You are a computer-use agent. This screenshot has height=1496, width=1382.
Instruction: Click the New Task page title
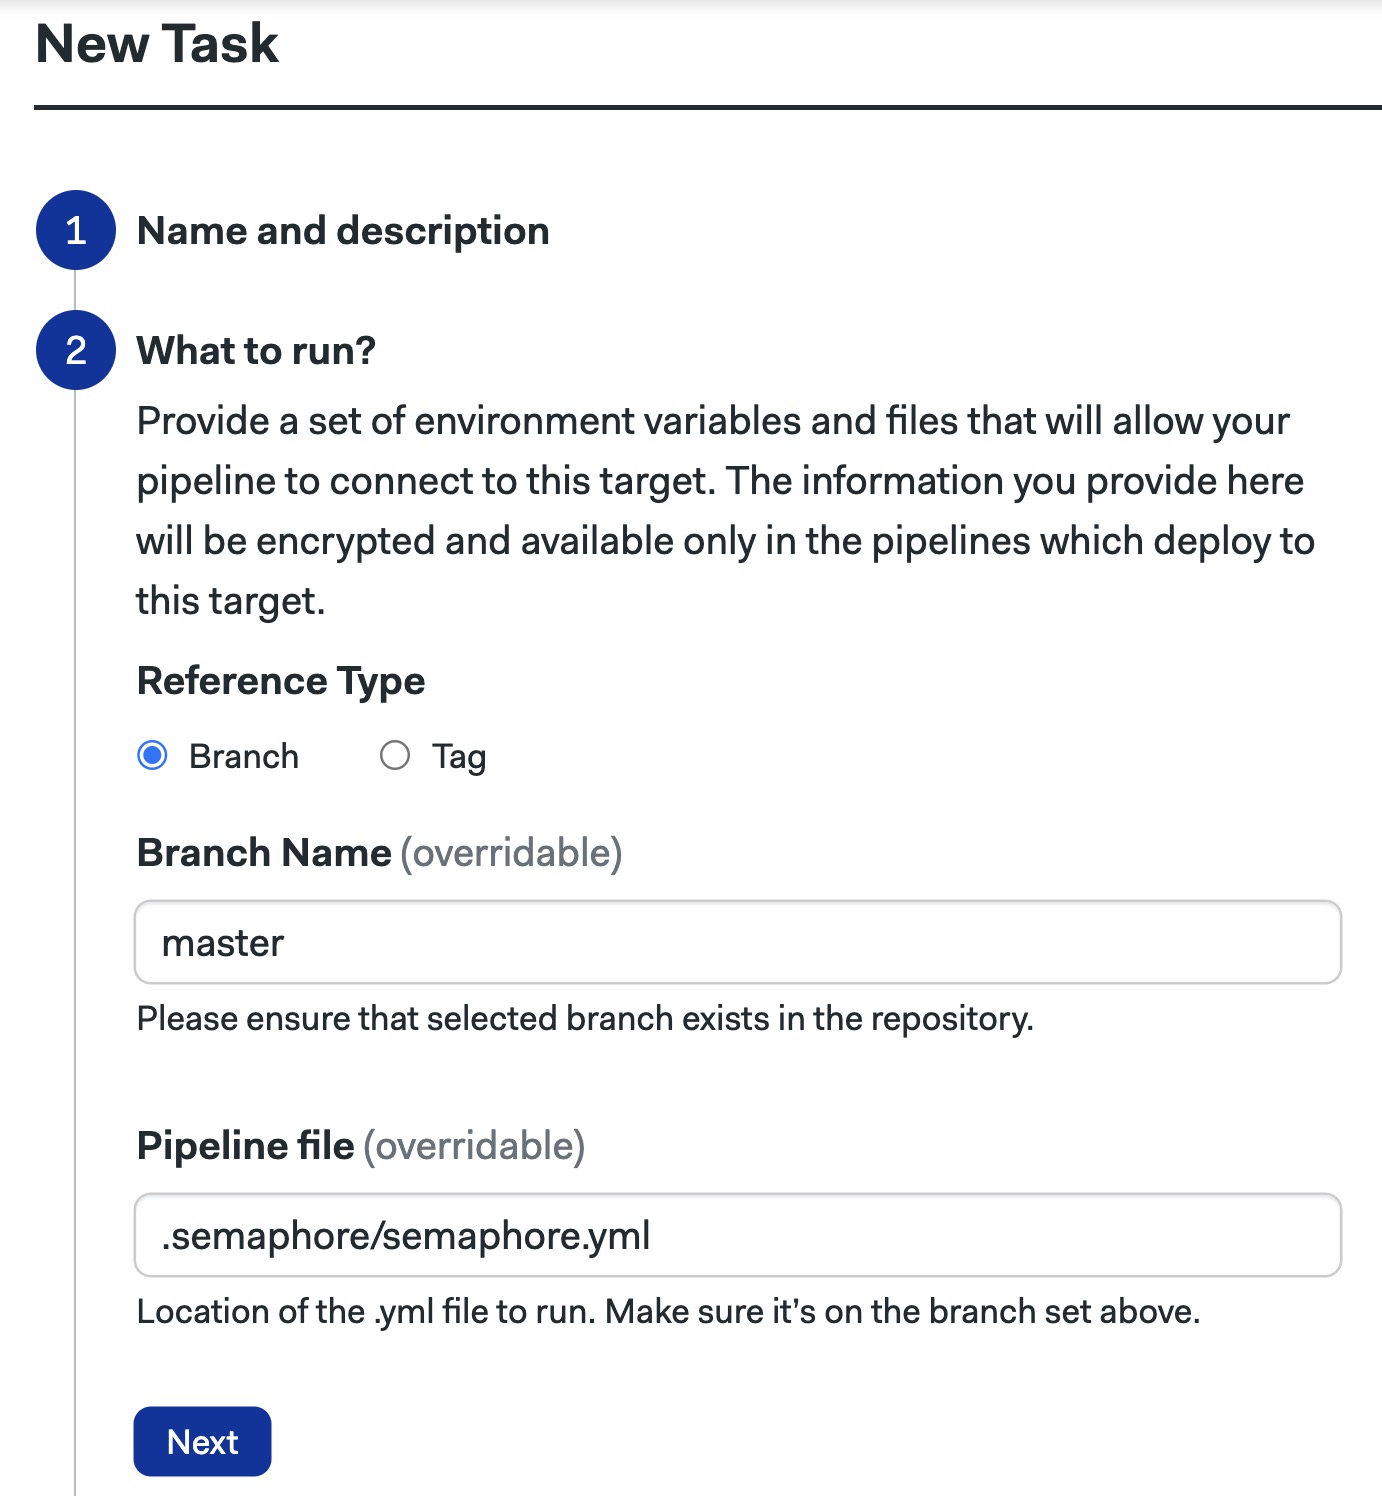pyautogui.click(x=156, y=43)
